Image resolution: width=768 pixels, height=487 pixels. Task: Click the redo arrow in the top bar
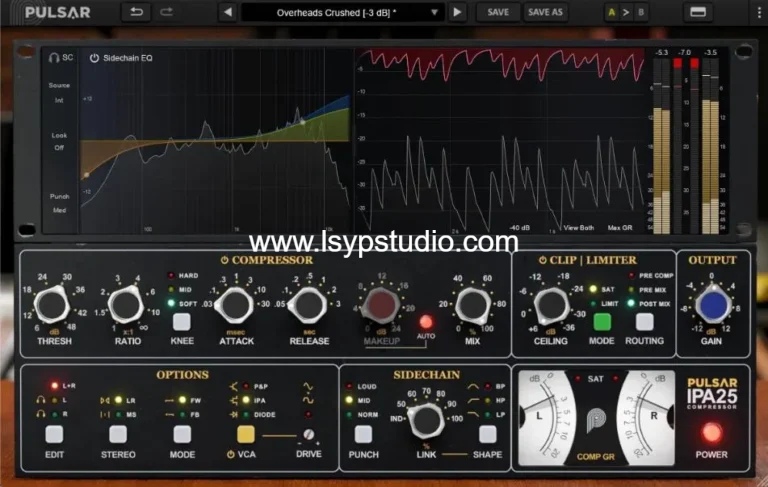(x=167, y=12)
